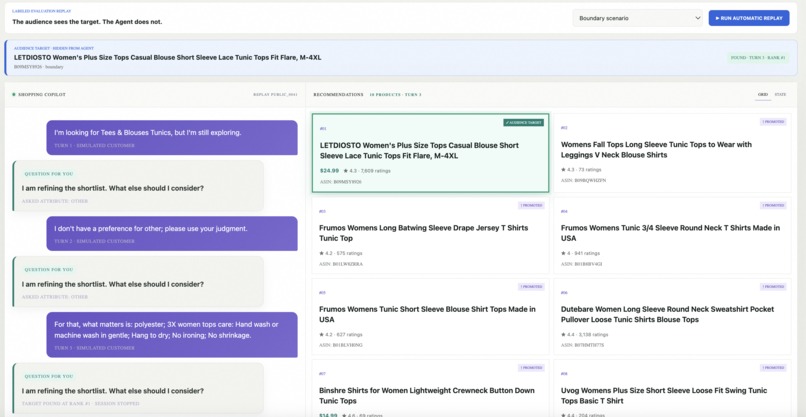Open Womens Fall Tops Long Sleeve Tunic card

point(672,153)
